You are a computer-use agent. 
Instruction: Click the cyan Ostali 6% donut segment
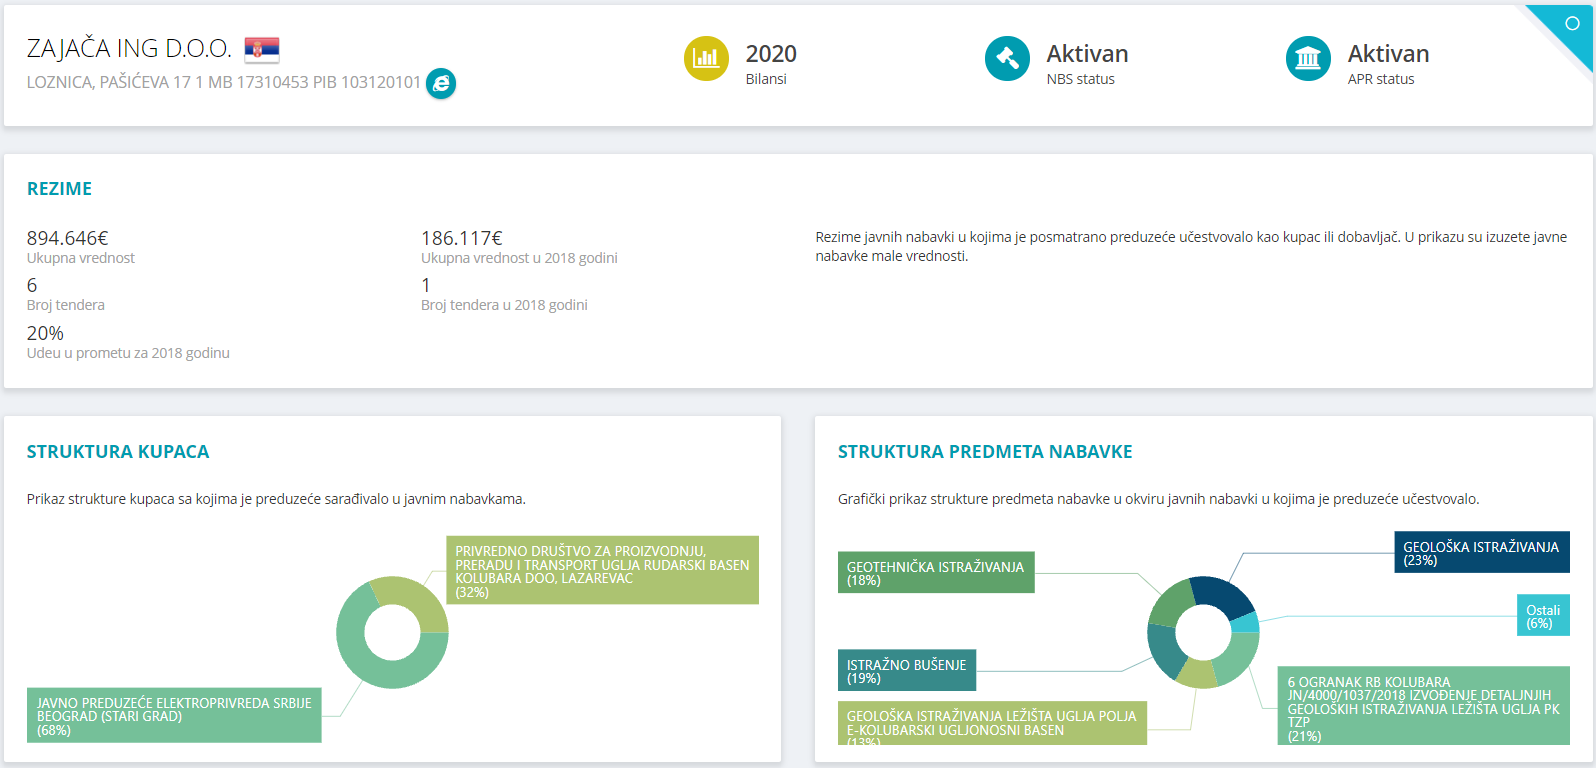[1246, 623]
